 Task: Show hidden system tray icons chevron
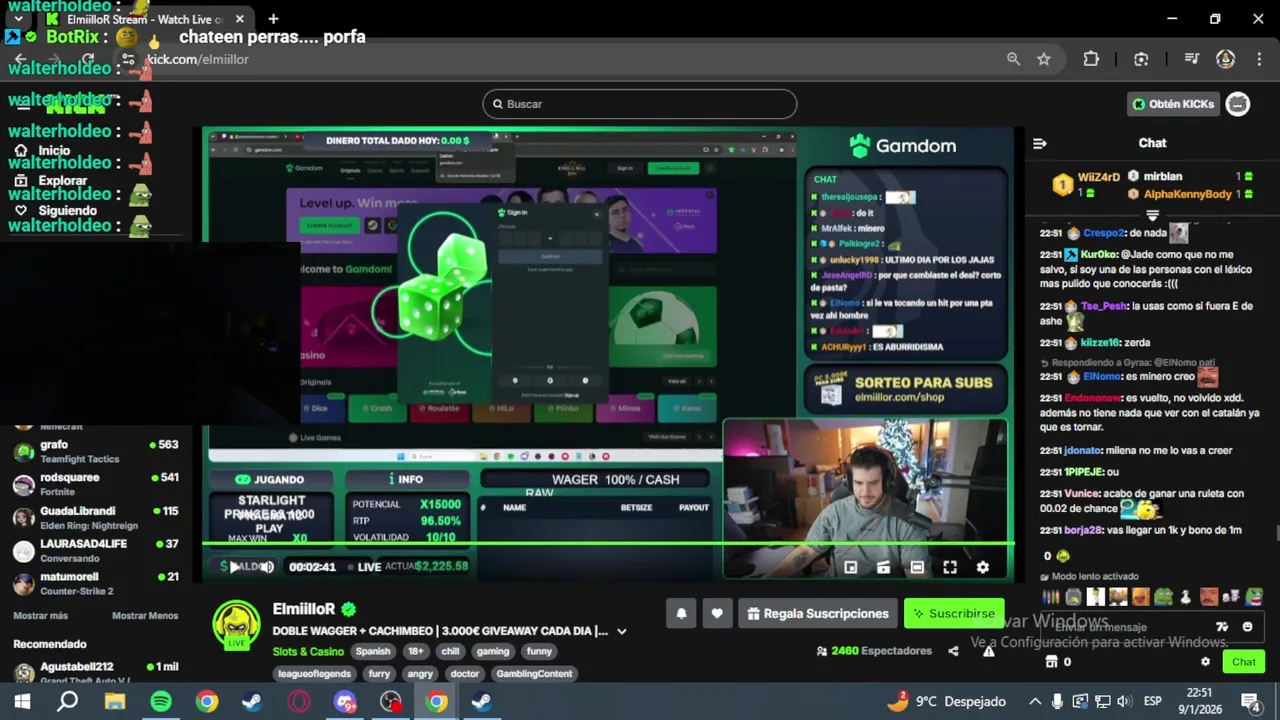(x=1035, y=702)
